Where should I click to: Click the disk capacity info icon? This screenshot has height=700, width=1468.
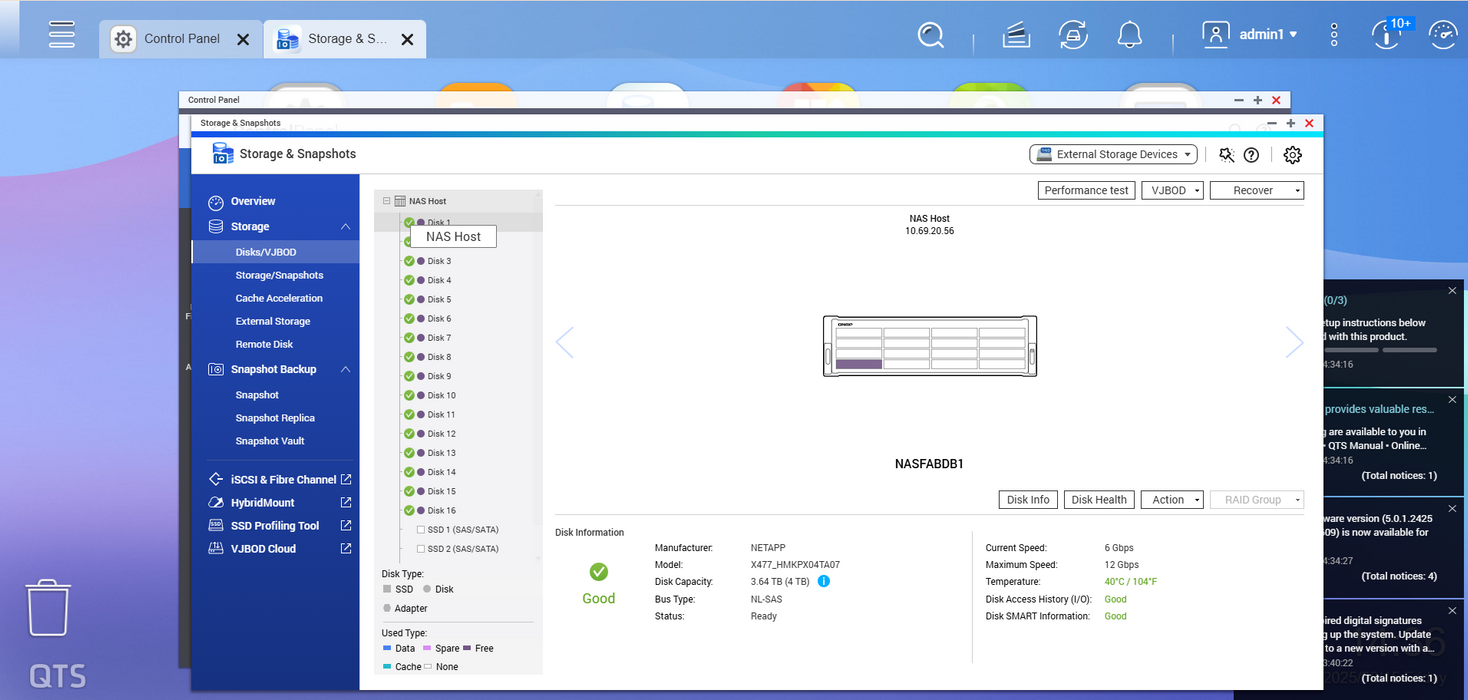(x=823, y=581)
